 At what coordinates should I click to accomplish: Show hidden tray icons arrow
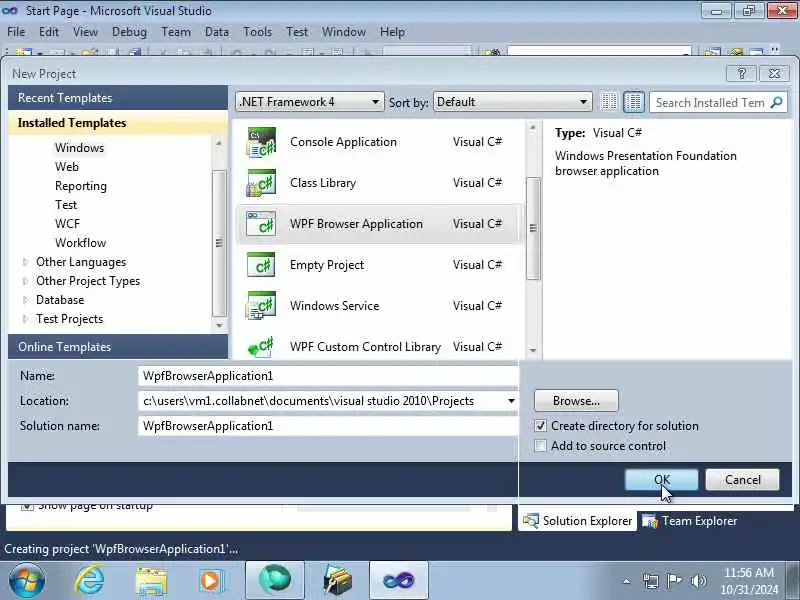pos(627,581)
